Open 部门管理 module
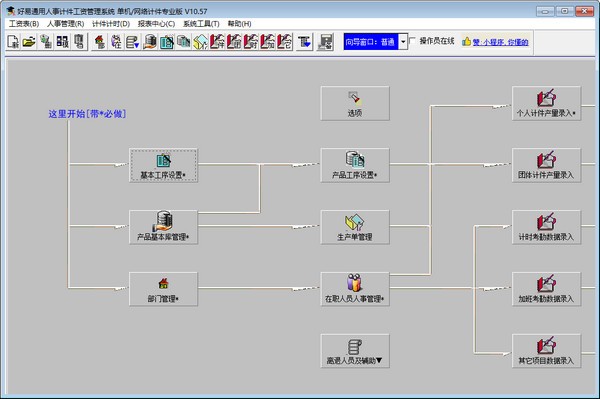600x399 pixels. 163,289
